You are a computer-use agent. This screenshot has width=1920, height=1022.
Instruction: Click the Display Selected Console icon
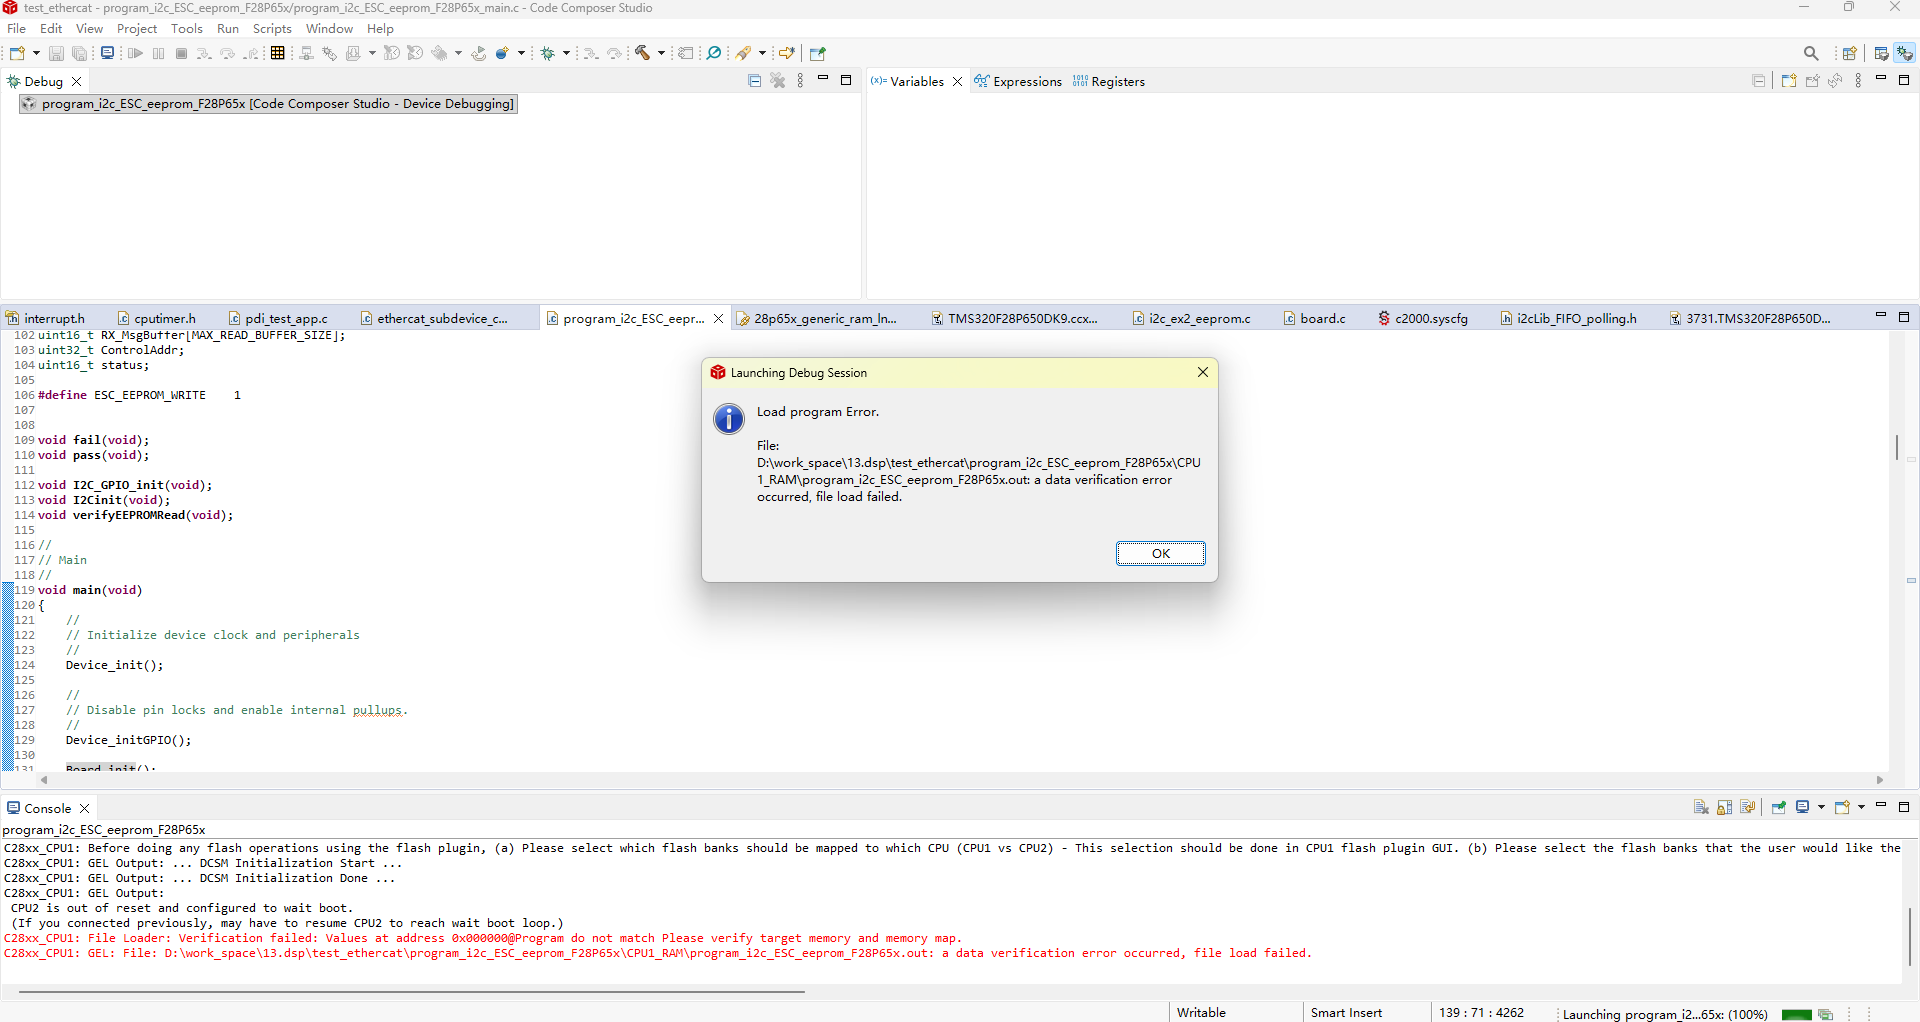click(x=1802, y=808)
